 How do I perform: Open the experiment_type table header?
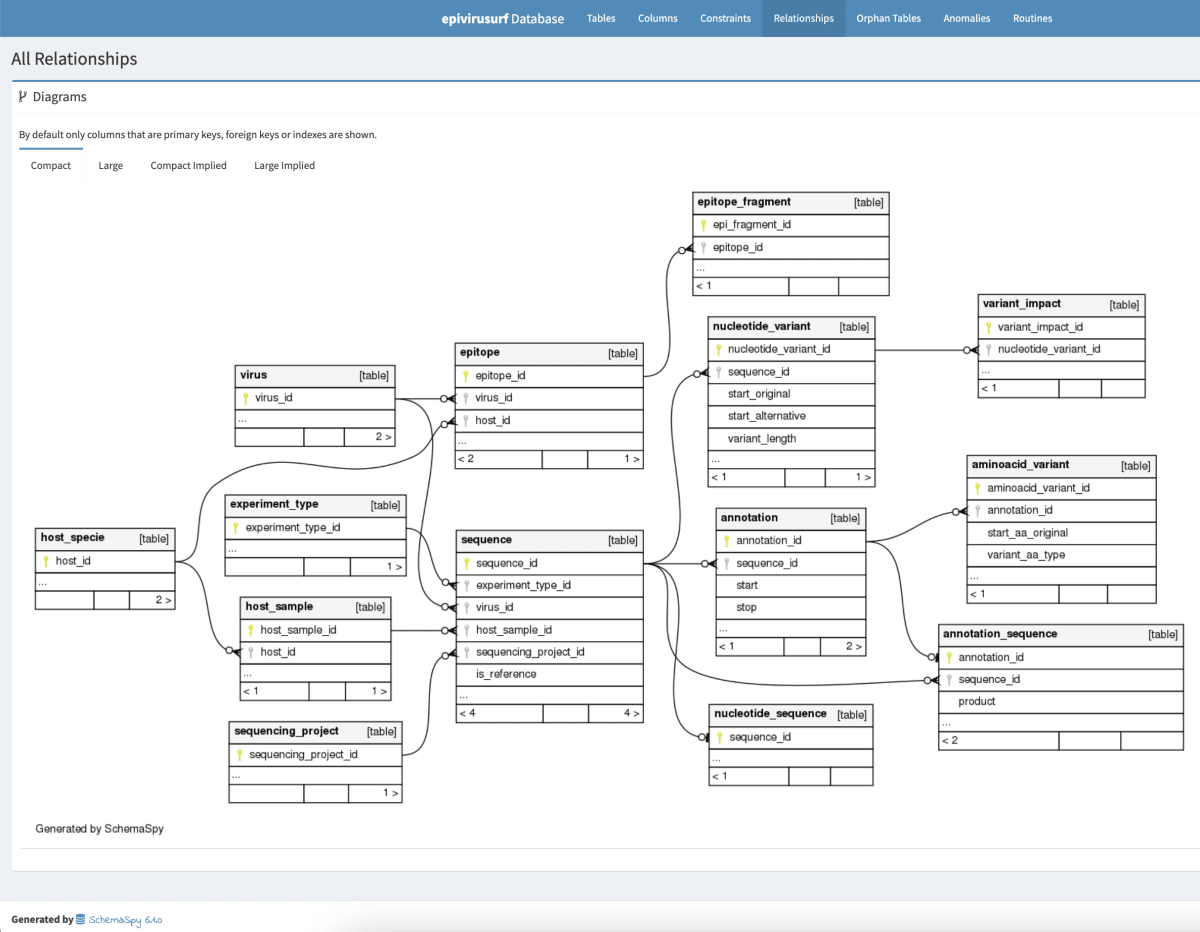[x=315, y=505]
